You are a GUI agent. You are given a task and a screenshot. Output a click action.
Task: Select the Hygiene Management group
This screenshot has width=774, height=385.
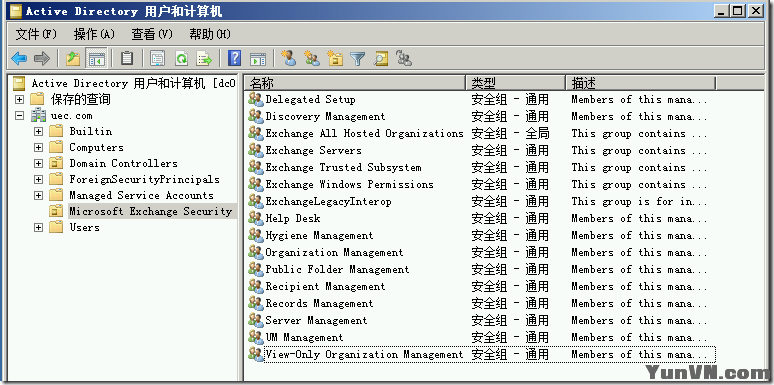click(319, 235)
